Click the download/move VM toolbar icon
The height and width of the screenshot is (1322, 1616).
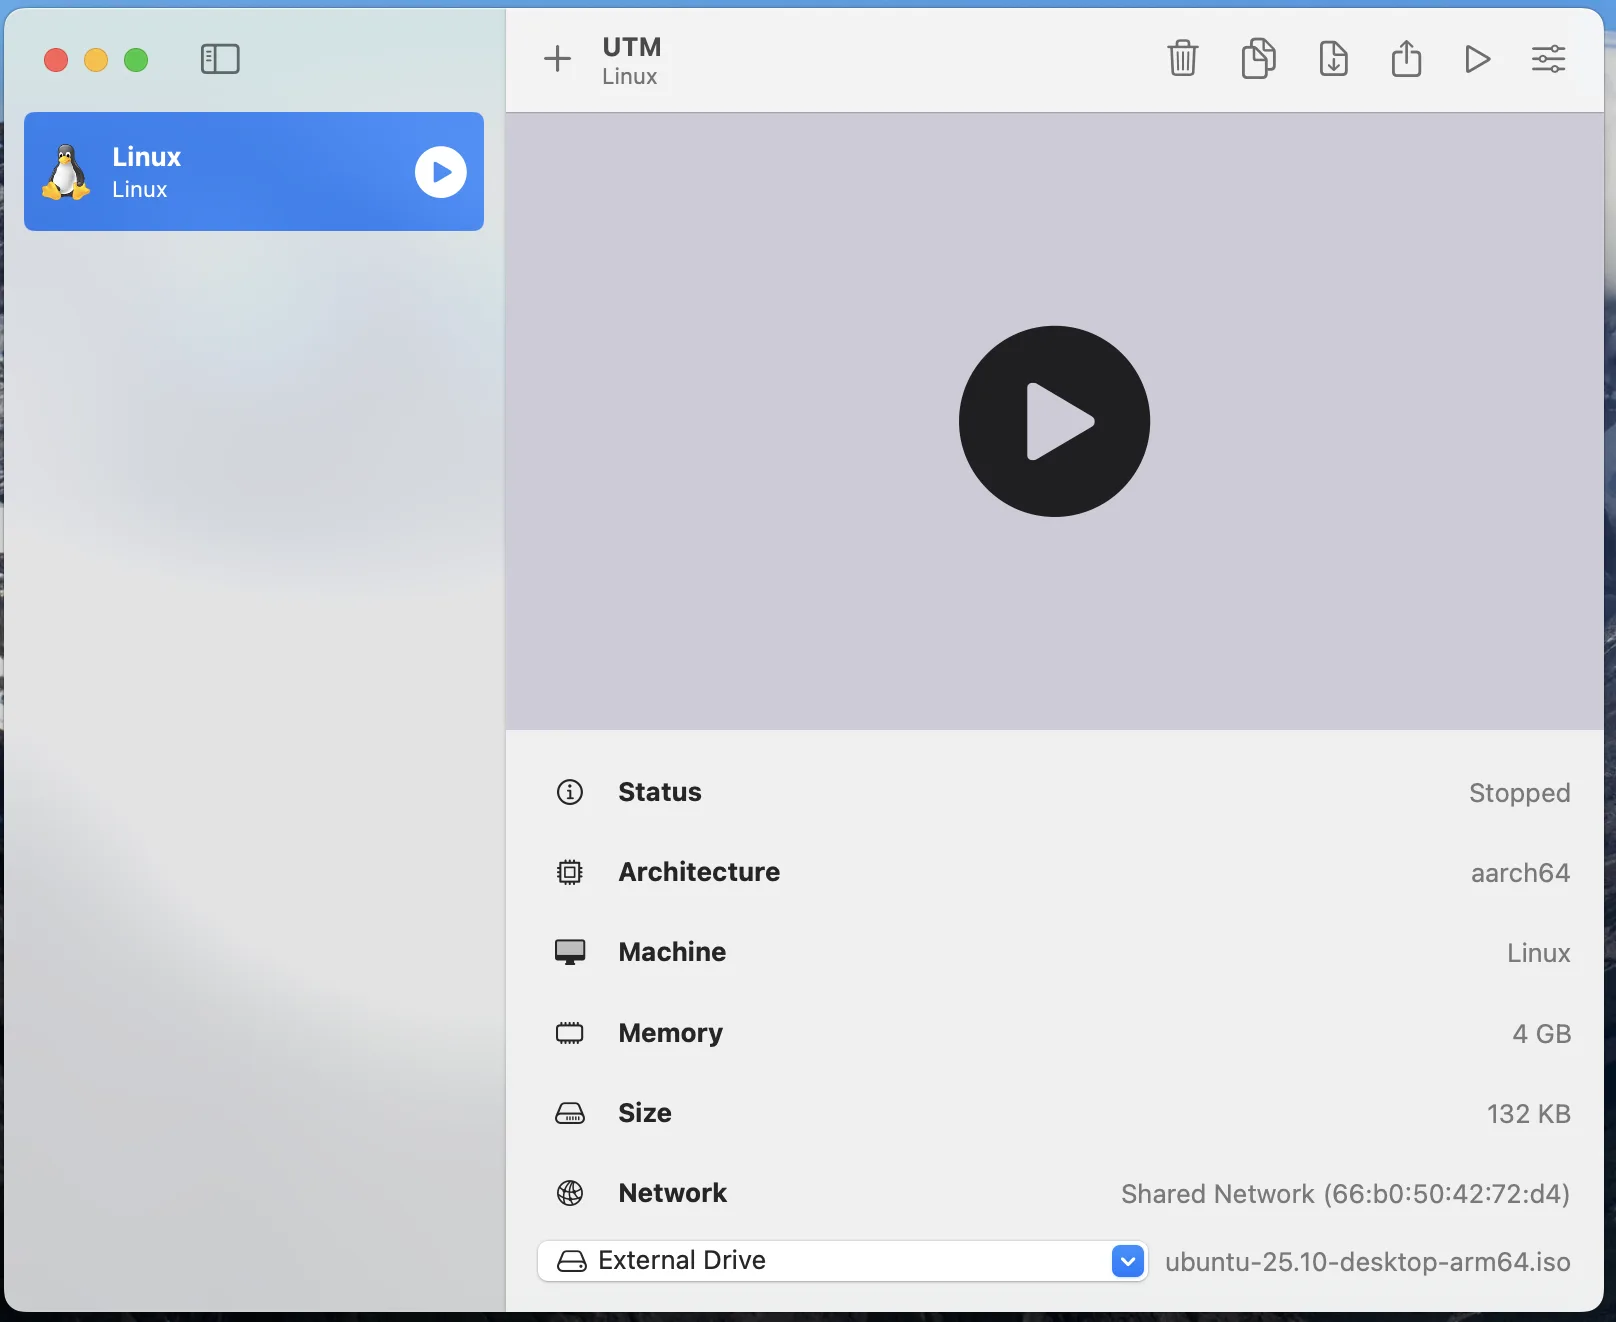pos(1333,58)
